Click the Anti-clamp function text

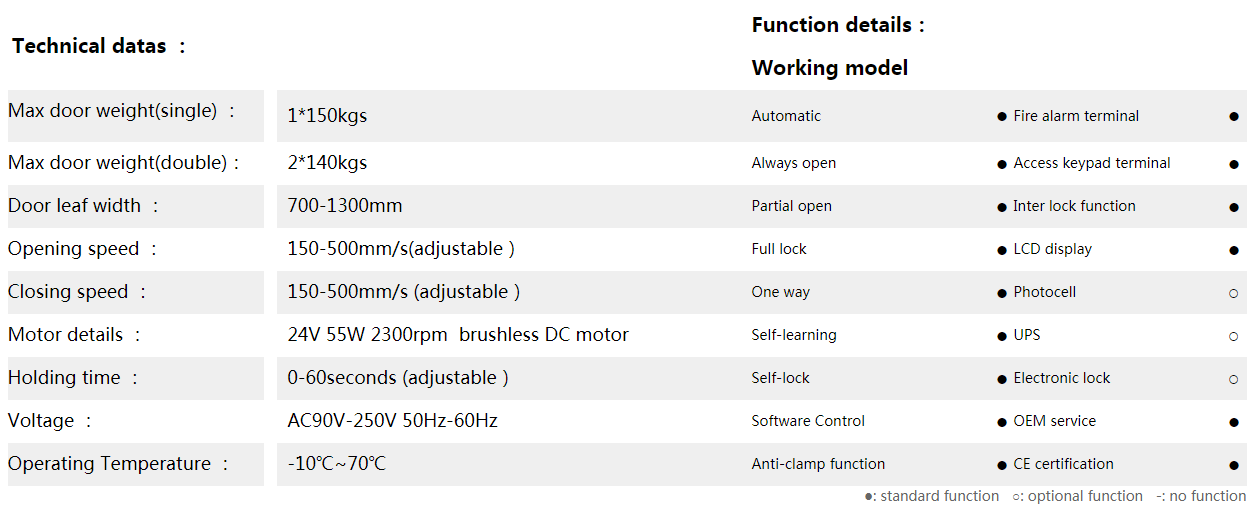click(818, 464)
